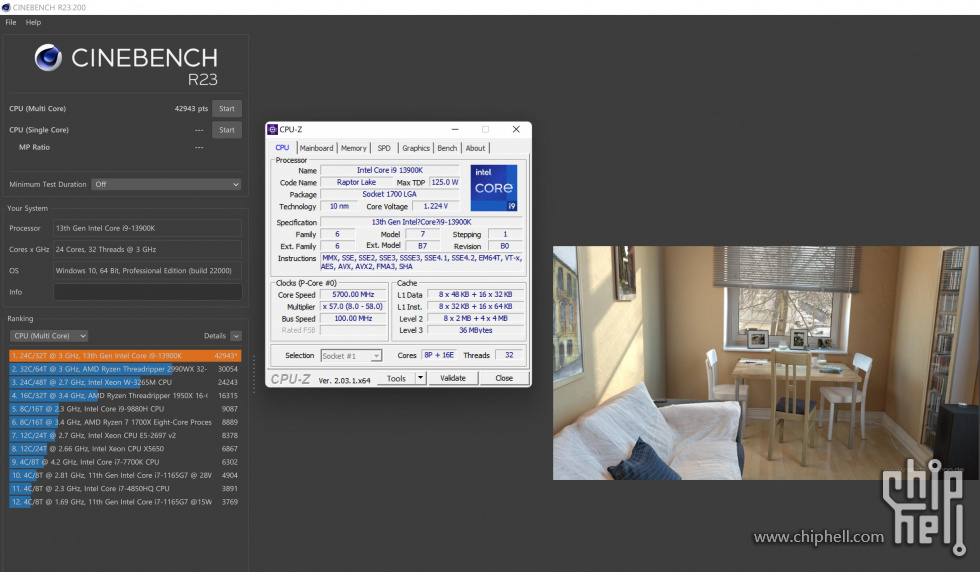Screen dimensions: 980x572
Task: Open the File menu in Cinebench
Action: pyautogui.click(x=11, y=23)
